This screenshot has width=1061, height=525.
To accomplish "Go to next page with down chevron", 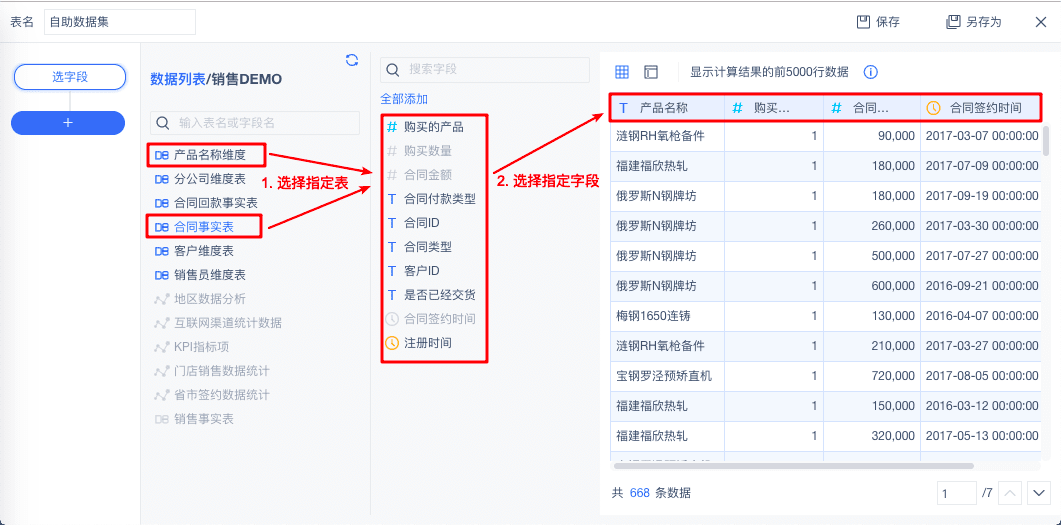I will click(1039, 493).
